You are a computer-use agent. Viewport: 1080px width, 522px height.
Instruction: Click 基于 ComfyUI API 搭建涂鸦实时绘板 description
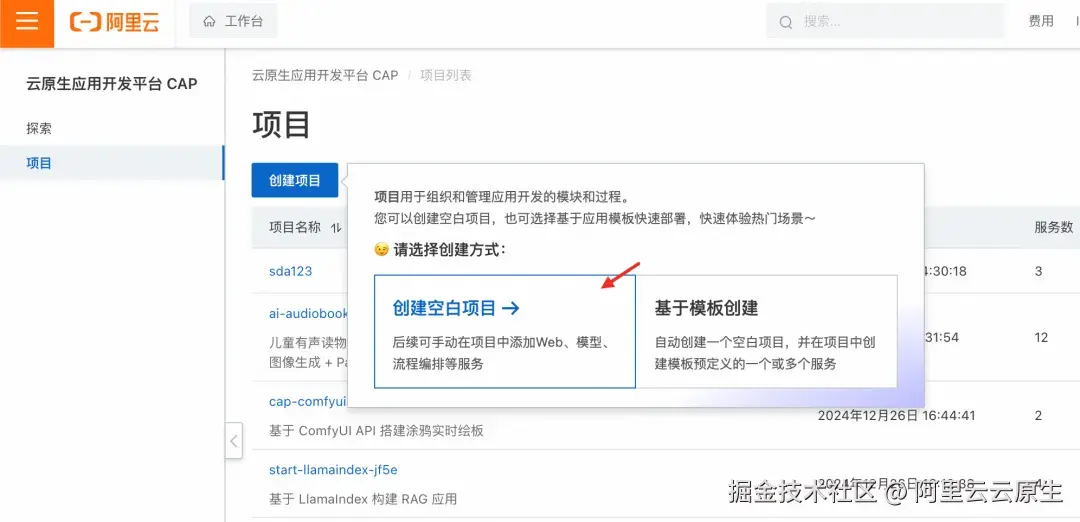tap(376, 431)
